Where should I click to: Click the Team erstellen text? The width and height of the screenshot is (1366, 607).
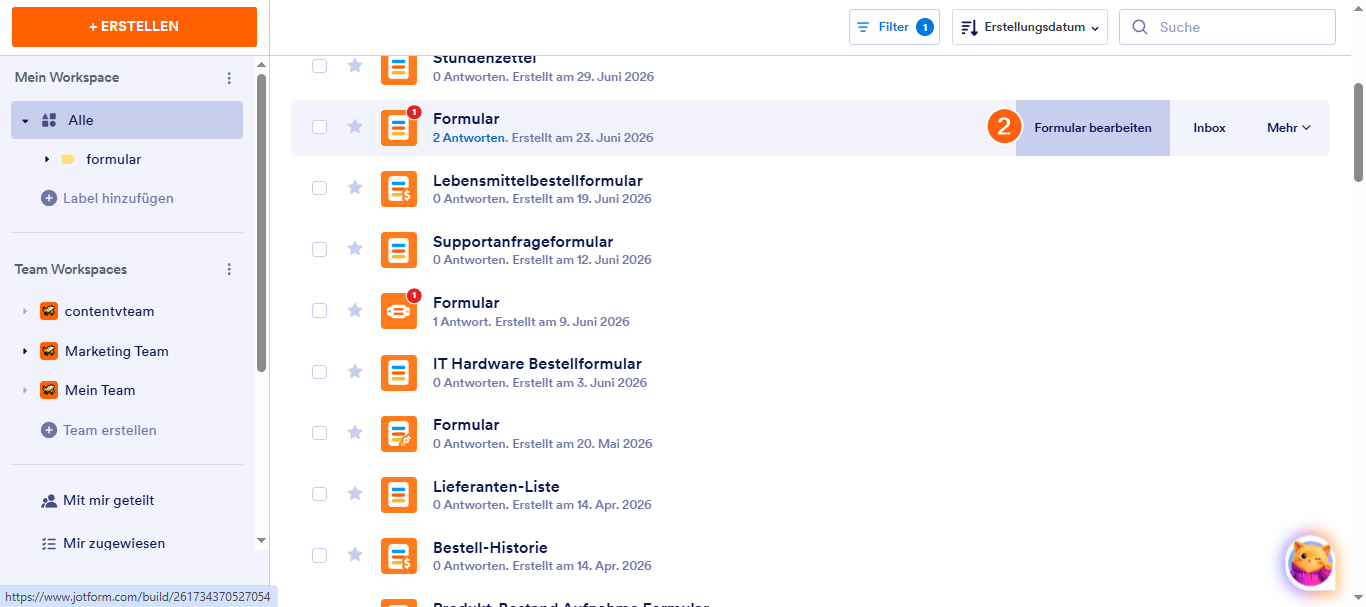click(110, 430)
